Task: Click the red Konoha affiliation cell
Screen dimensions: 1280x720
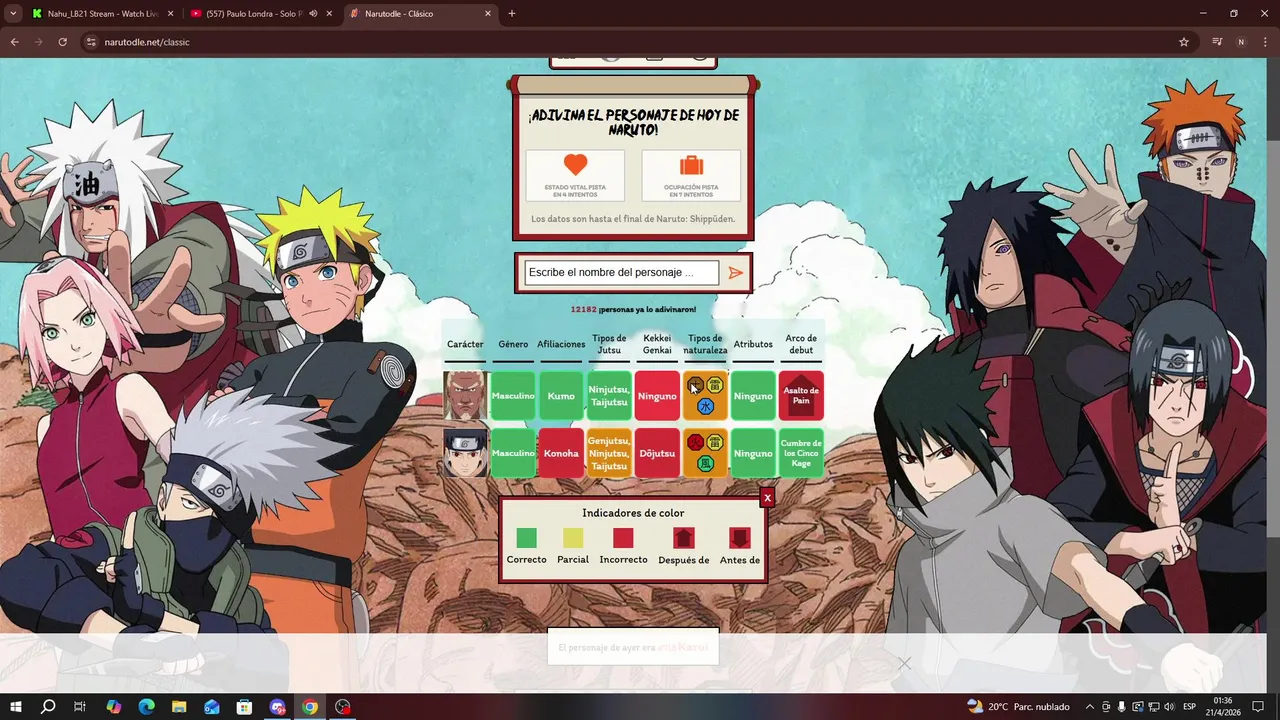Action: 561,453
